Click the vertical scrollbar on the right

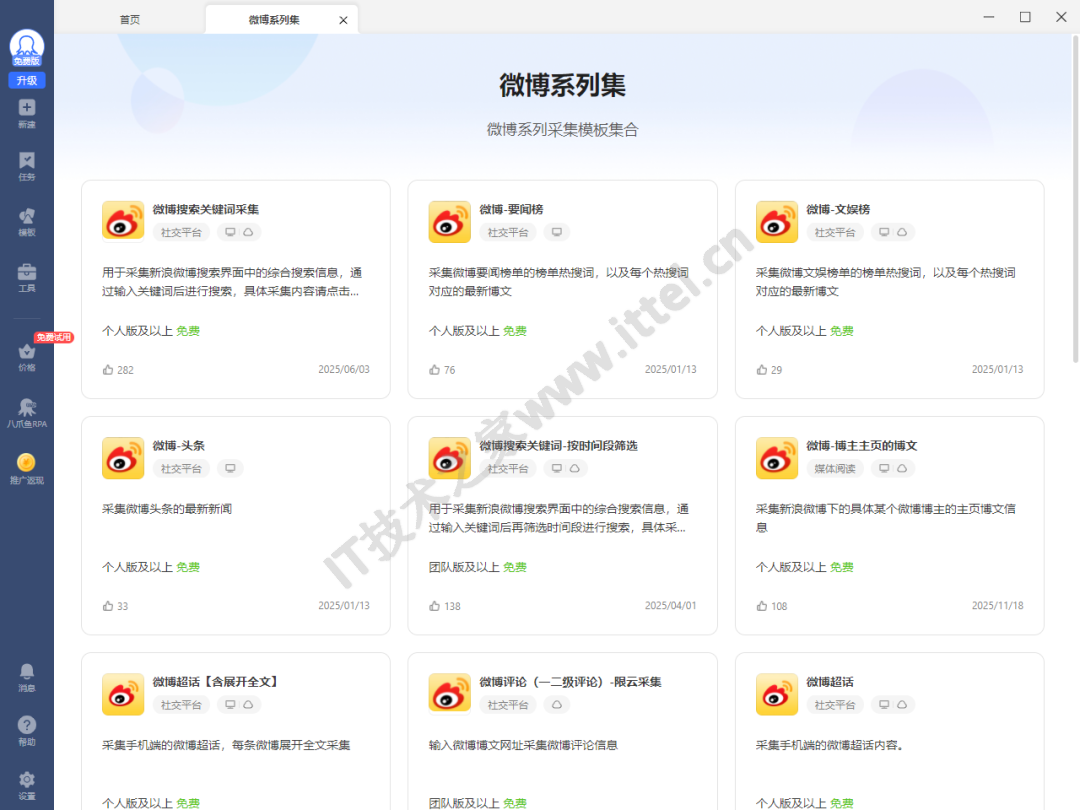click(1075, 200)
